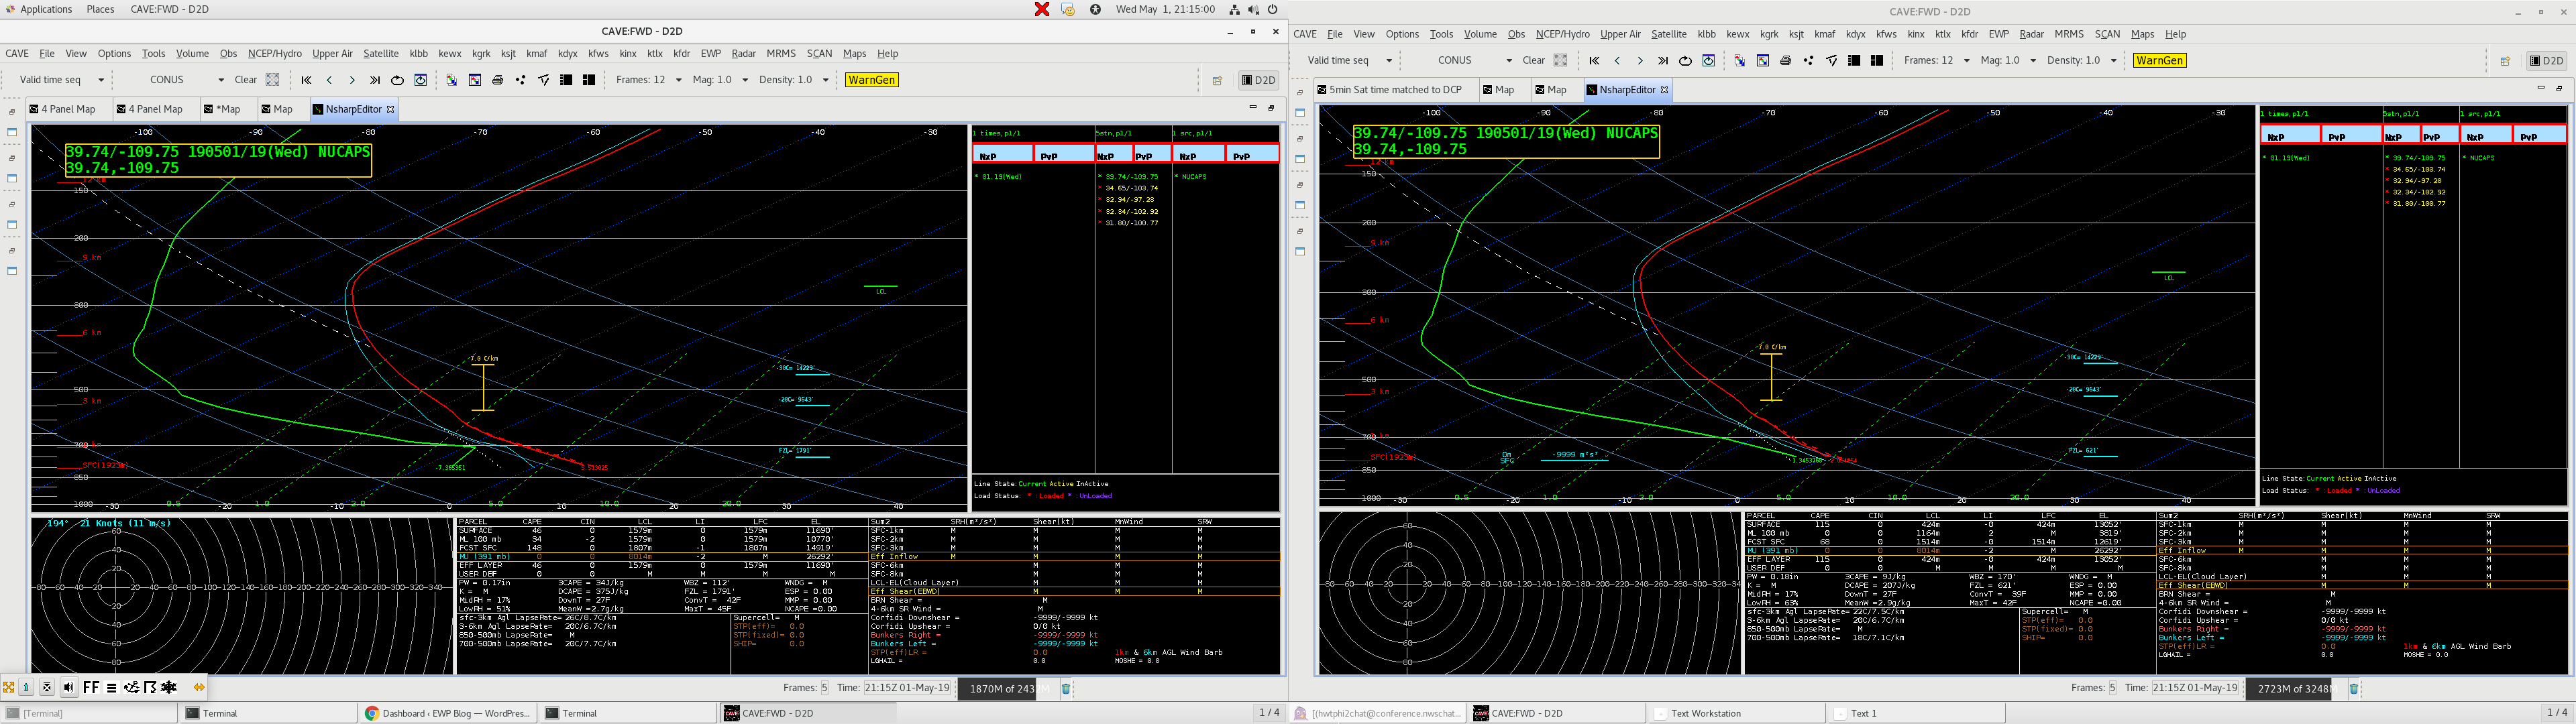The image size is (2576, 724).
Task: Click the red X icon in top panel
Action: pos(1041,9)
